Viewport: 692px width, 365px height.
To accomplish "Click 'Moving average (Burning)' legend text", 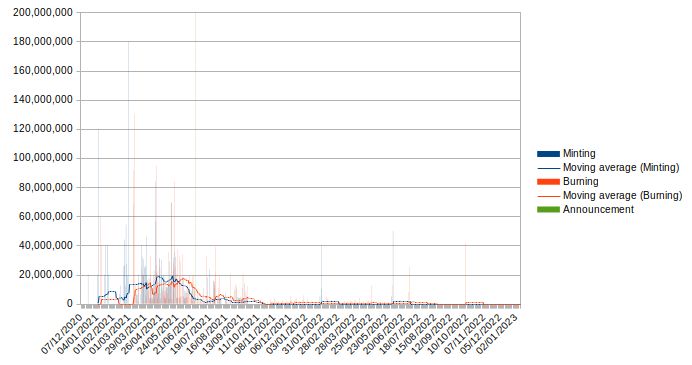I will (622, 196).
